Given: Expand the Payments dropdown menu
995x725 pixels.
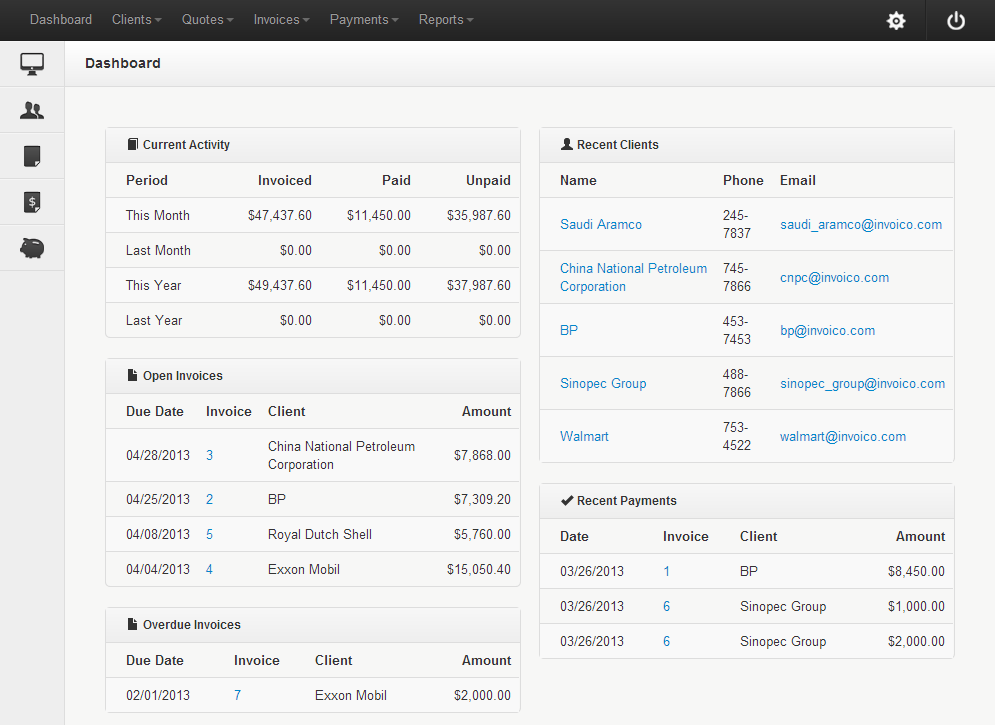Looking at the screenshot, I should (x=364, y=20).
